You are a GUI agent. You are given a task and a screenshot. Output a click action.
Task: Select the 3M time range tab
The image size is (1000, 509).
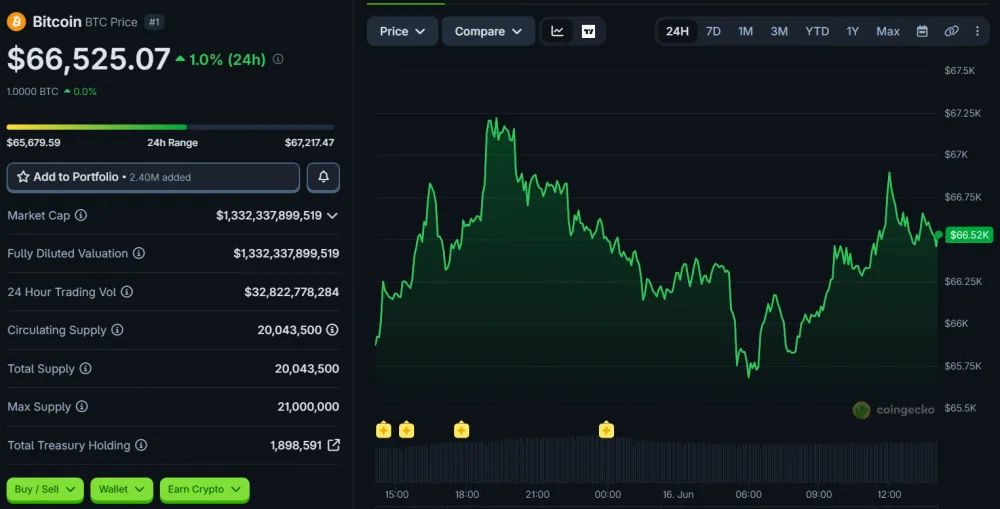tap(779, 31)
